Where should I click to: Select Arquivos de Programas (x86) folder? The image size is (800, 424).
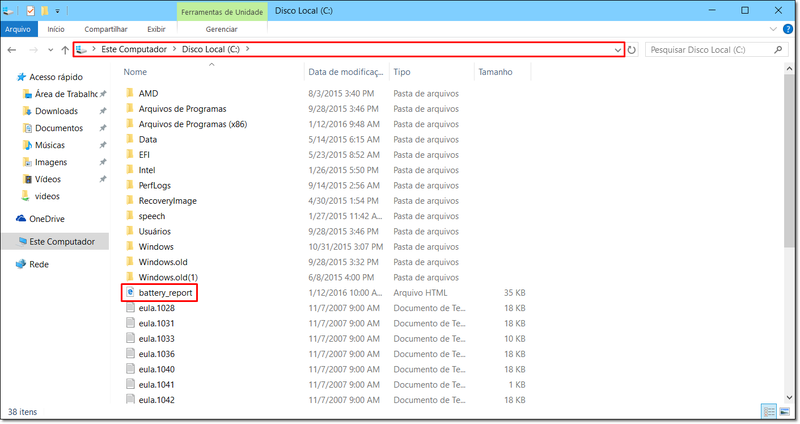tap(192, 124)
